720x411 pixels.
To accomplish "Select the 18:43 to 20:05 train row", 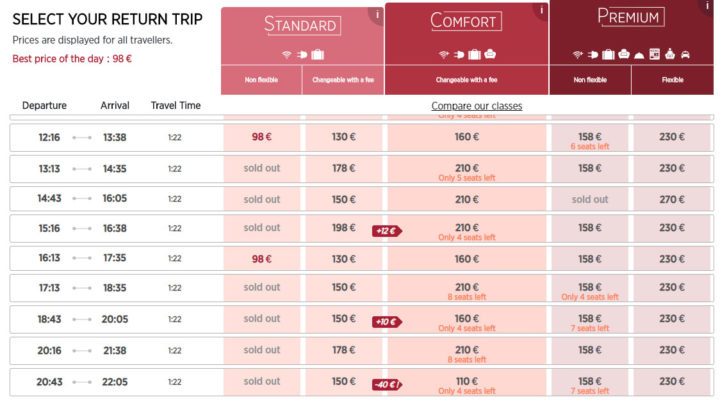I will (361, 320).
